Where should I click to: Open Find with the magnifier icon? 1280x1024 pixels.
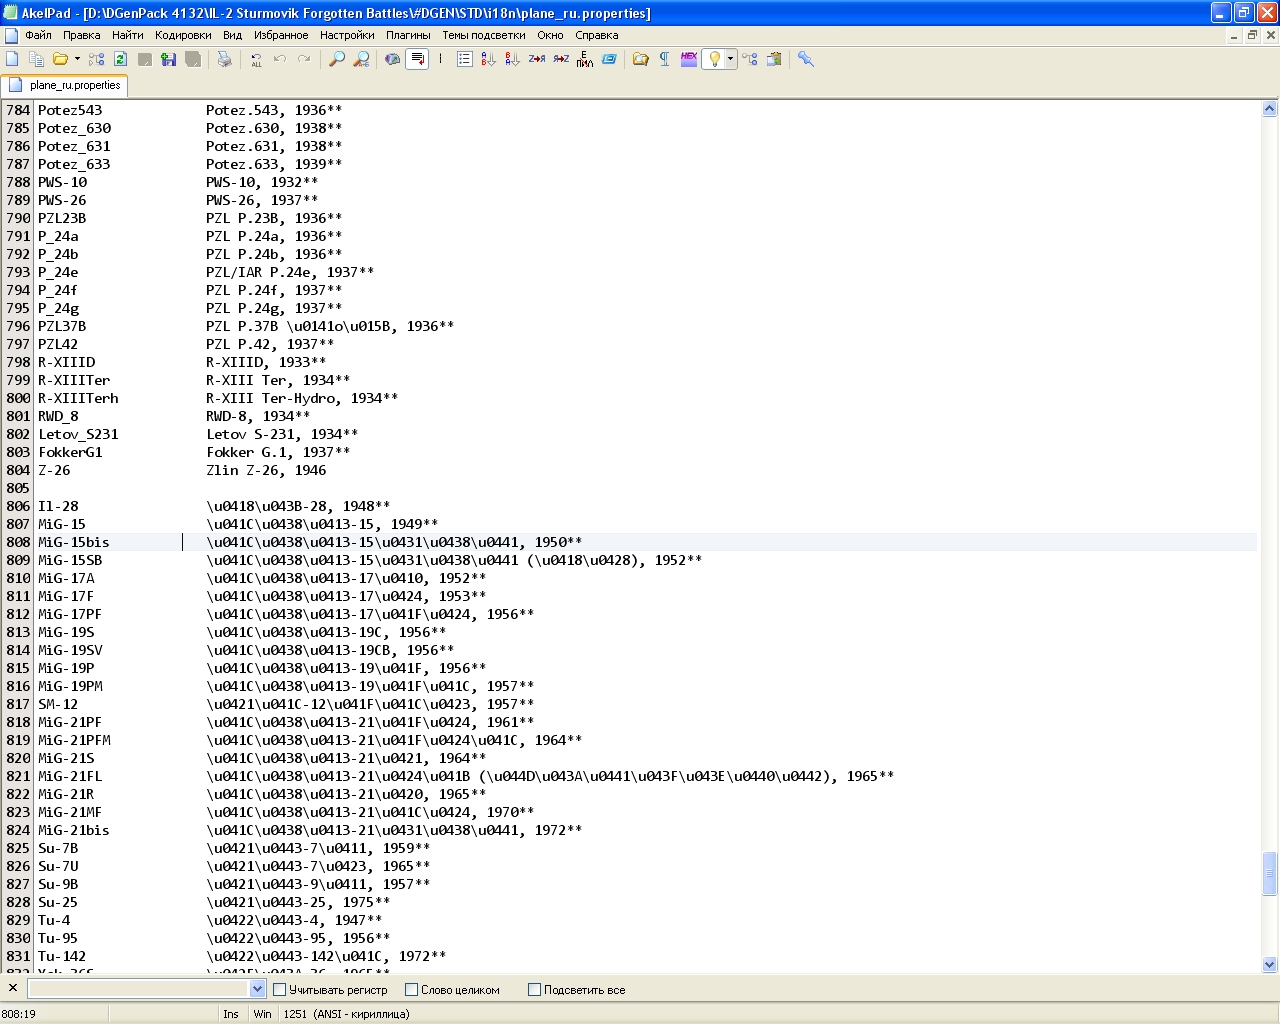pos(337,59)
